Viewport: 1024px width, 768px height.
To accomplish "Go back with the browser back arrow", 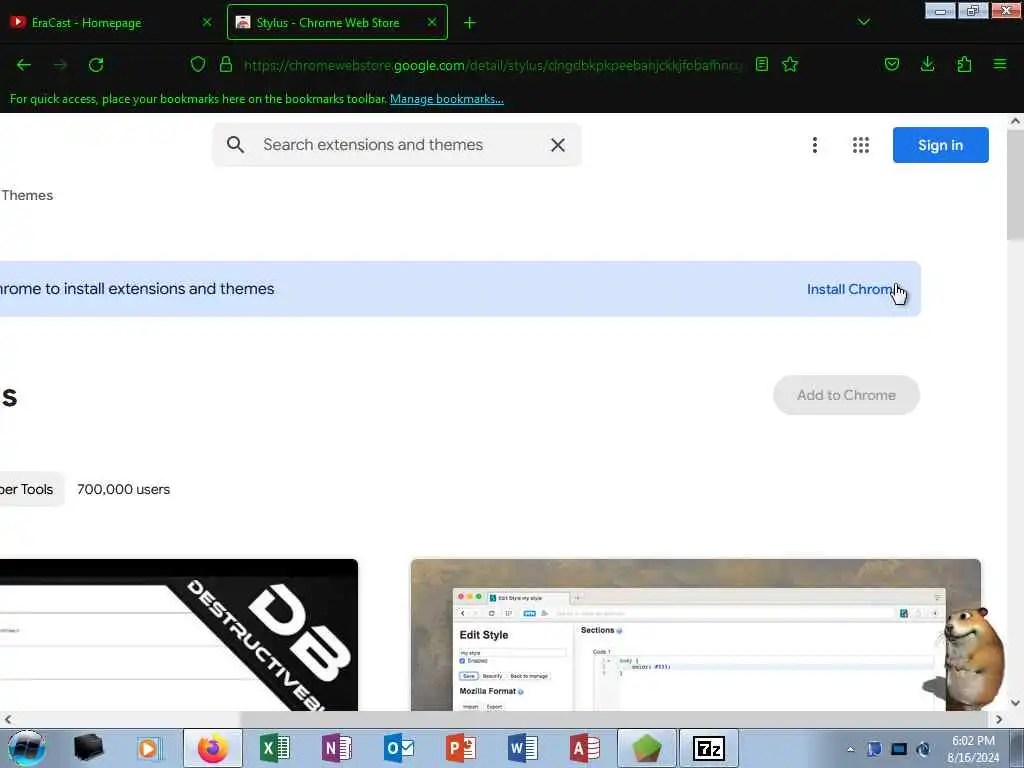I will 24,65.
